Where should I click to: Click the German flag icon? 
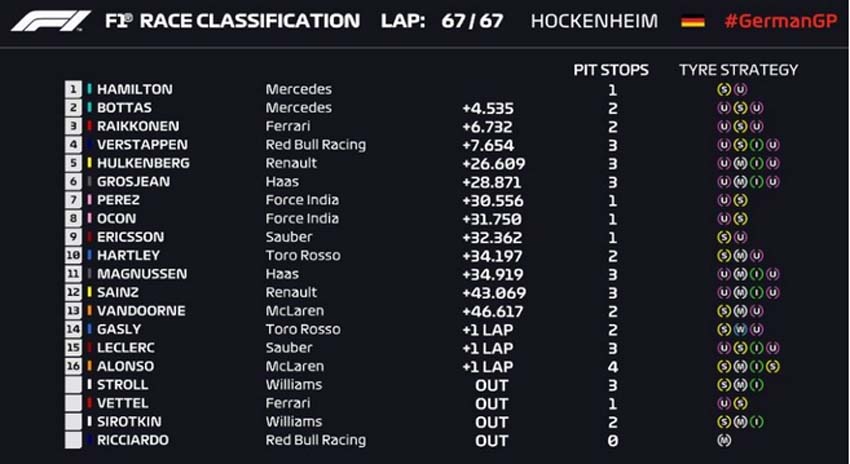[692, 20]
